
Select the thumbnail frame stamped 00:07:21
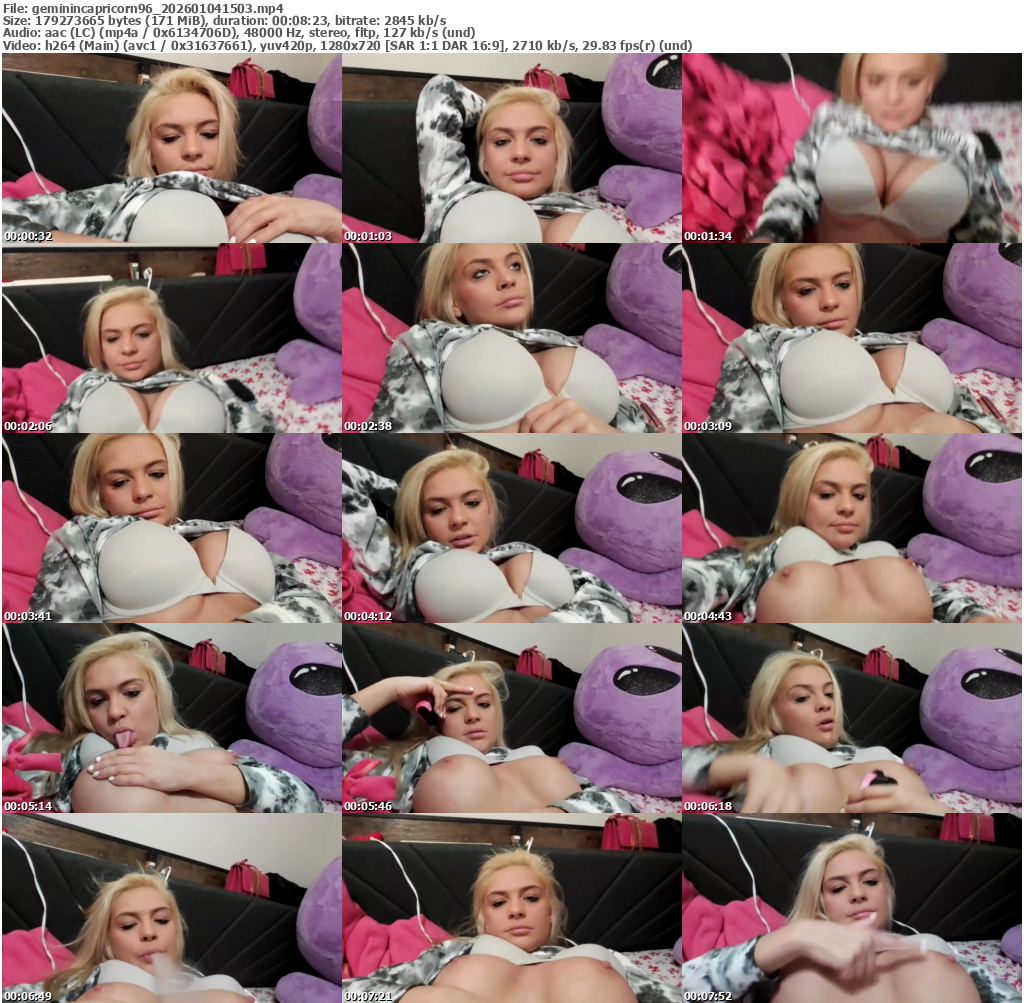[511, 907]
